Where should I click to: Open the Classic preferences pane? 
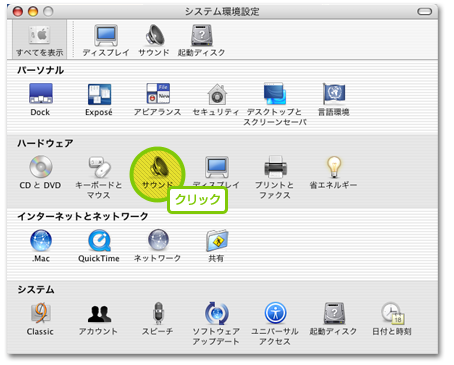point(40,319)
